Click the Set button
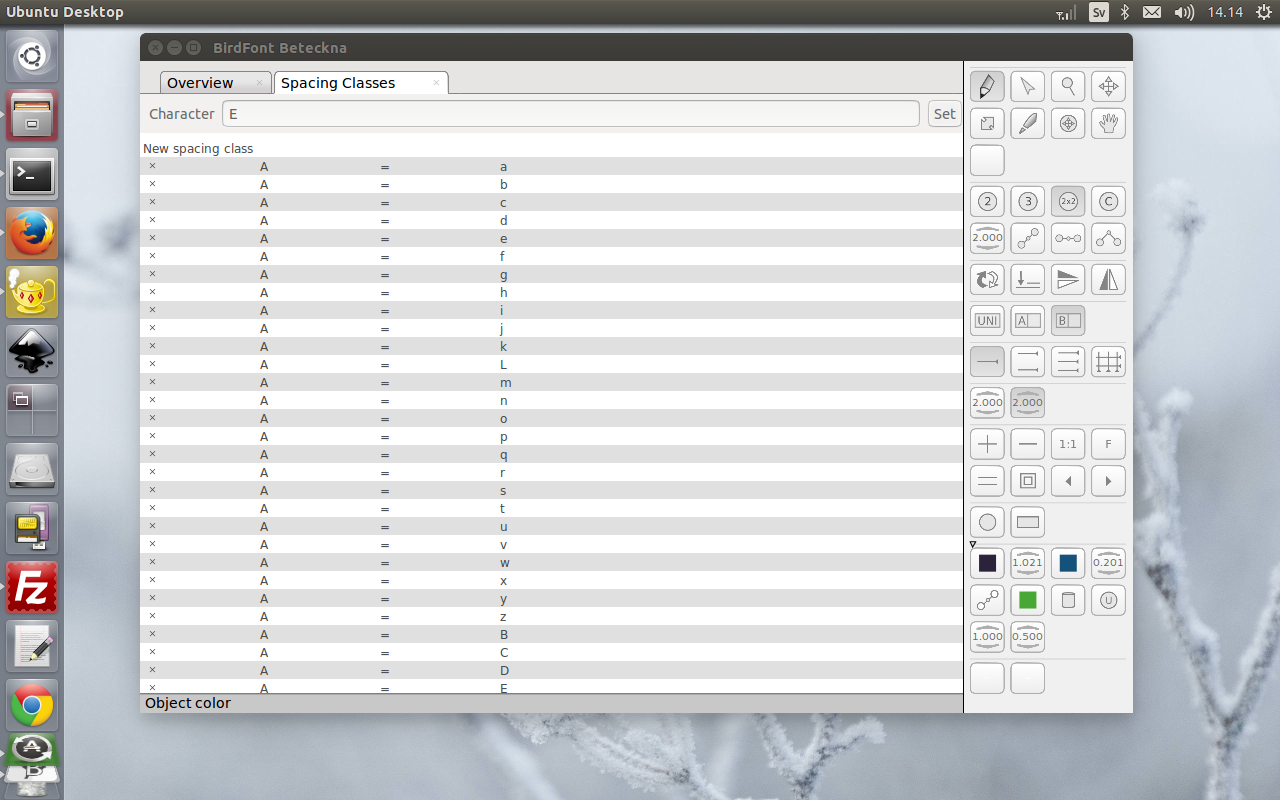1280x800 pixels. [944, 114]
